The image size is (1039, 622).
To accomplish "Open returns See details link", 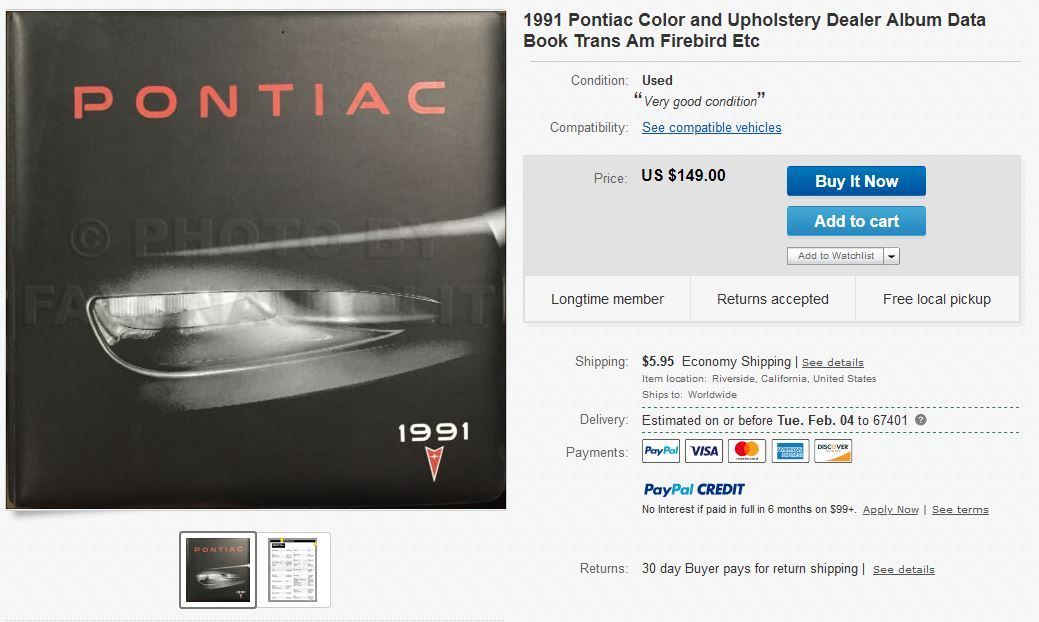I will (903, 569).
